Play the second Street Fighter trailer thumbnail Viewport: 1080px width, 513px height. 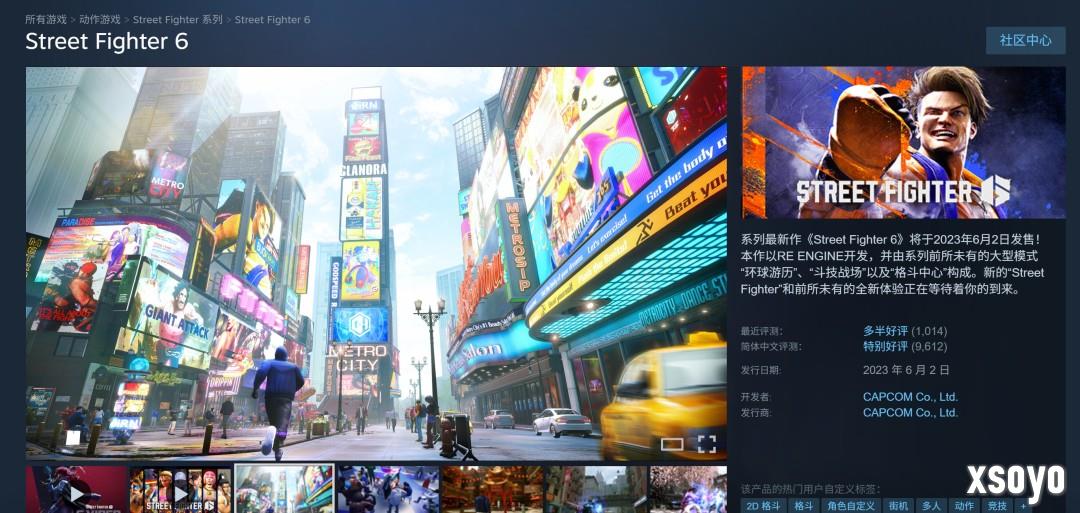[x=181, y=490]
